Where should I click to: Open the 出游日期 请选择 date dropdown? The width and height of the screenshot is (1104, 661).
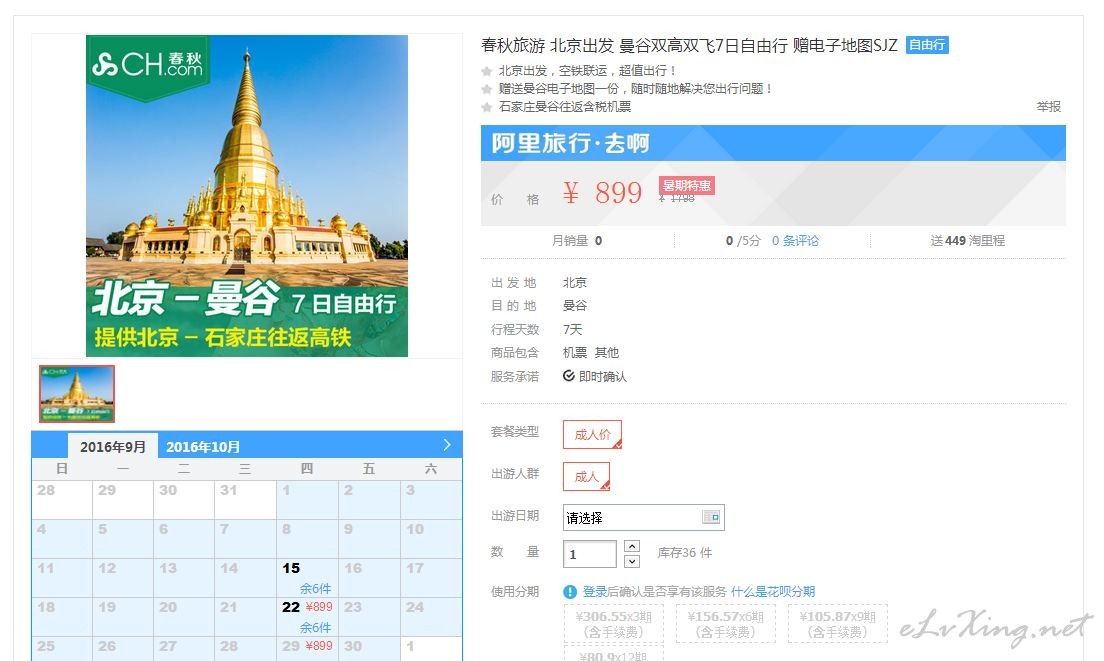point(632,518)
